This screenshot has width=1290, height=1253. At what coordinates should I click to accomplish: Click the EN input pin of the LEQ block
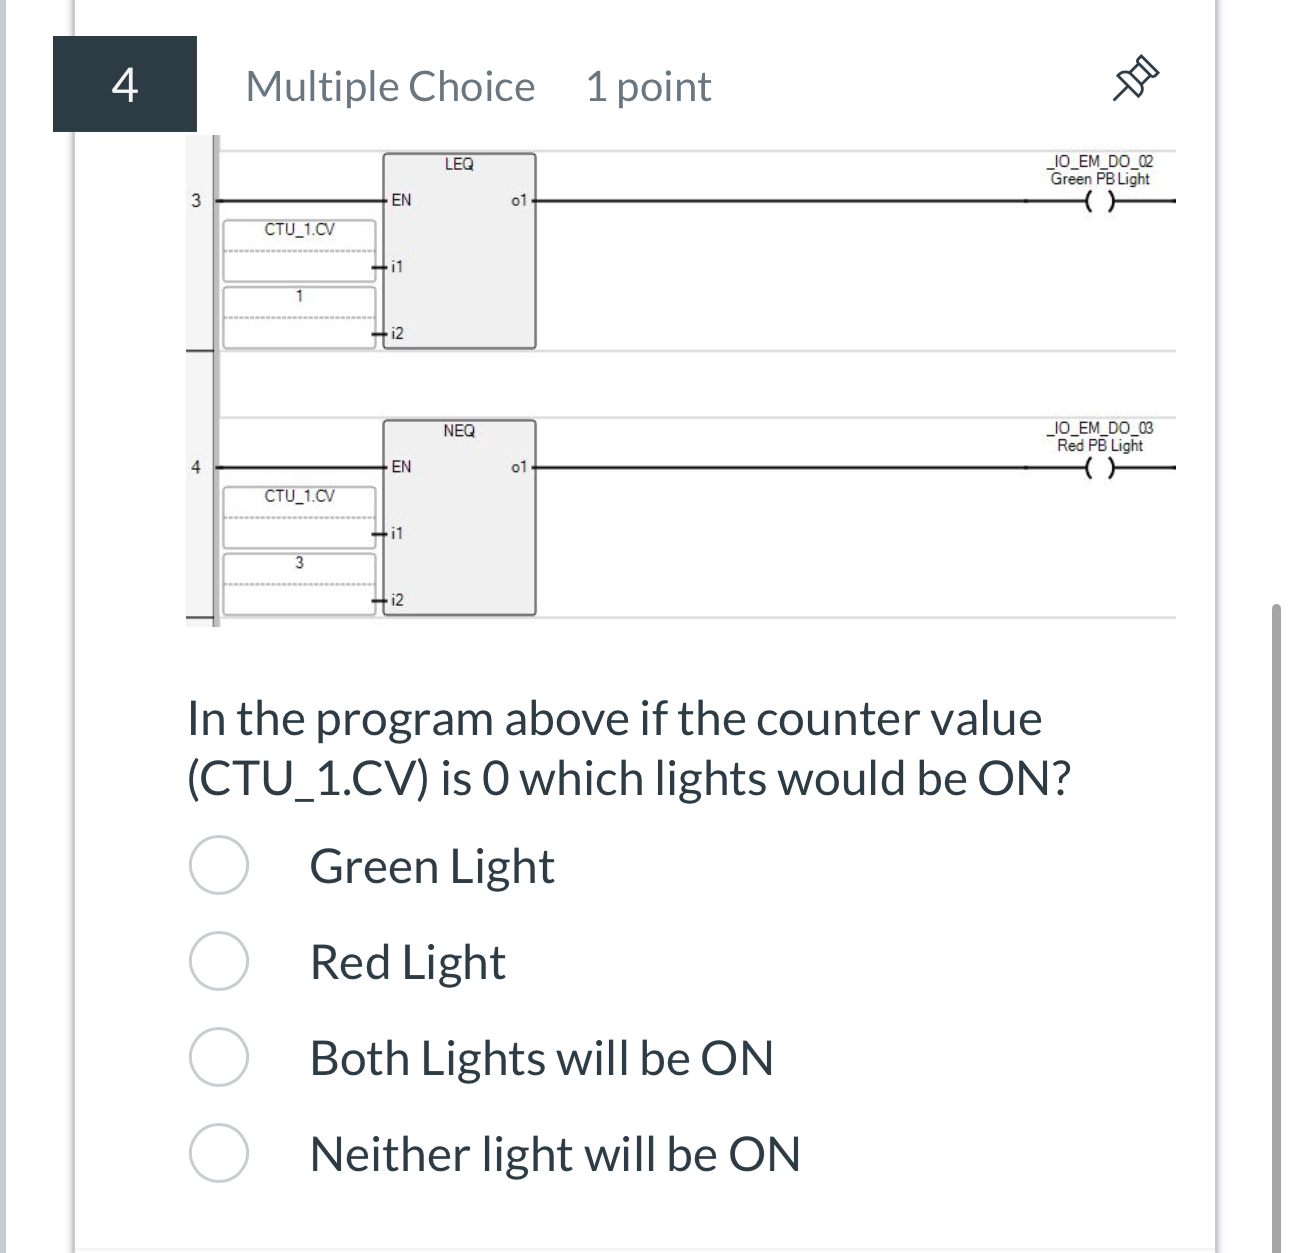pyautogui.click(x=401, y=200)
